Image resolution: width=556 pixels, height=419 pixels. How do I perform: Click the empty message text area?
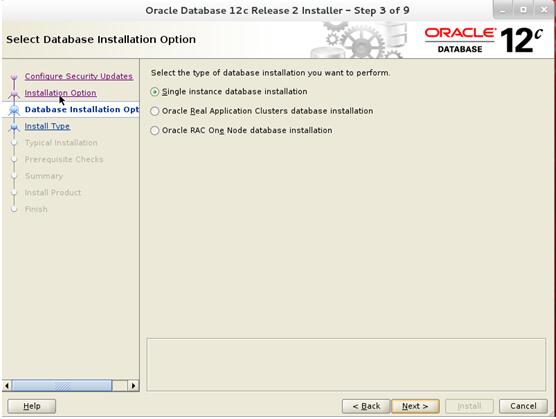(x=346, y=365)
